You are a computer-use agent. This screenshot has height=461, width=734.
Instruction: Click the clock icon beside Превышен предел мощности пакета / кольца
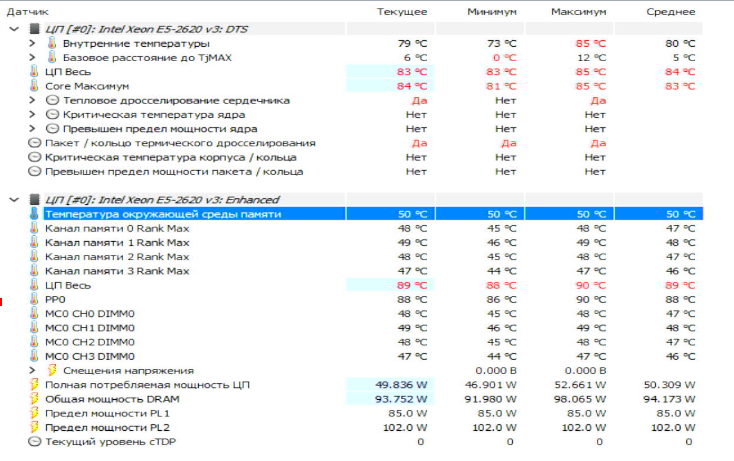34,171
